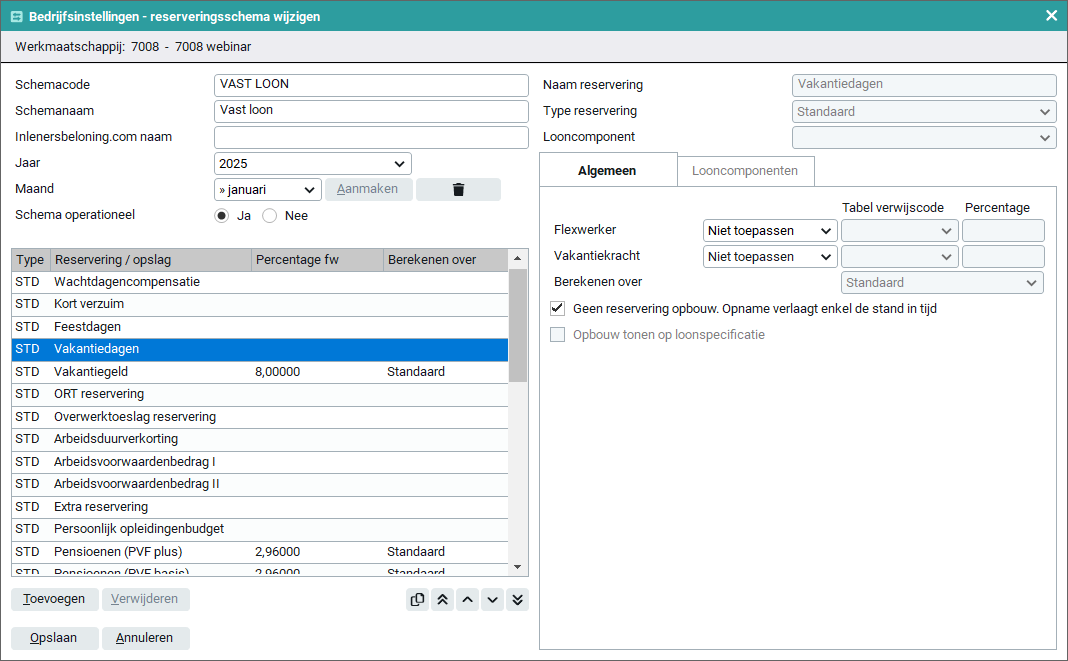This screenshot has width=1068, height=661.
Task: Click the Inlenersbeloning.com naam field
Action: pos(371,137)
